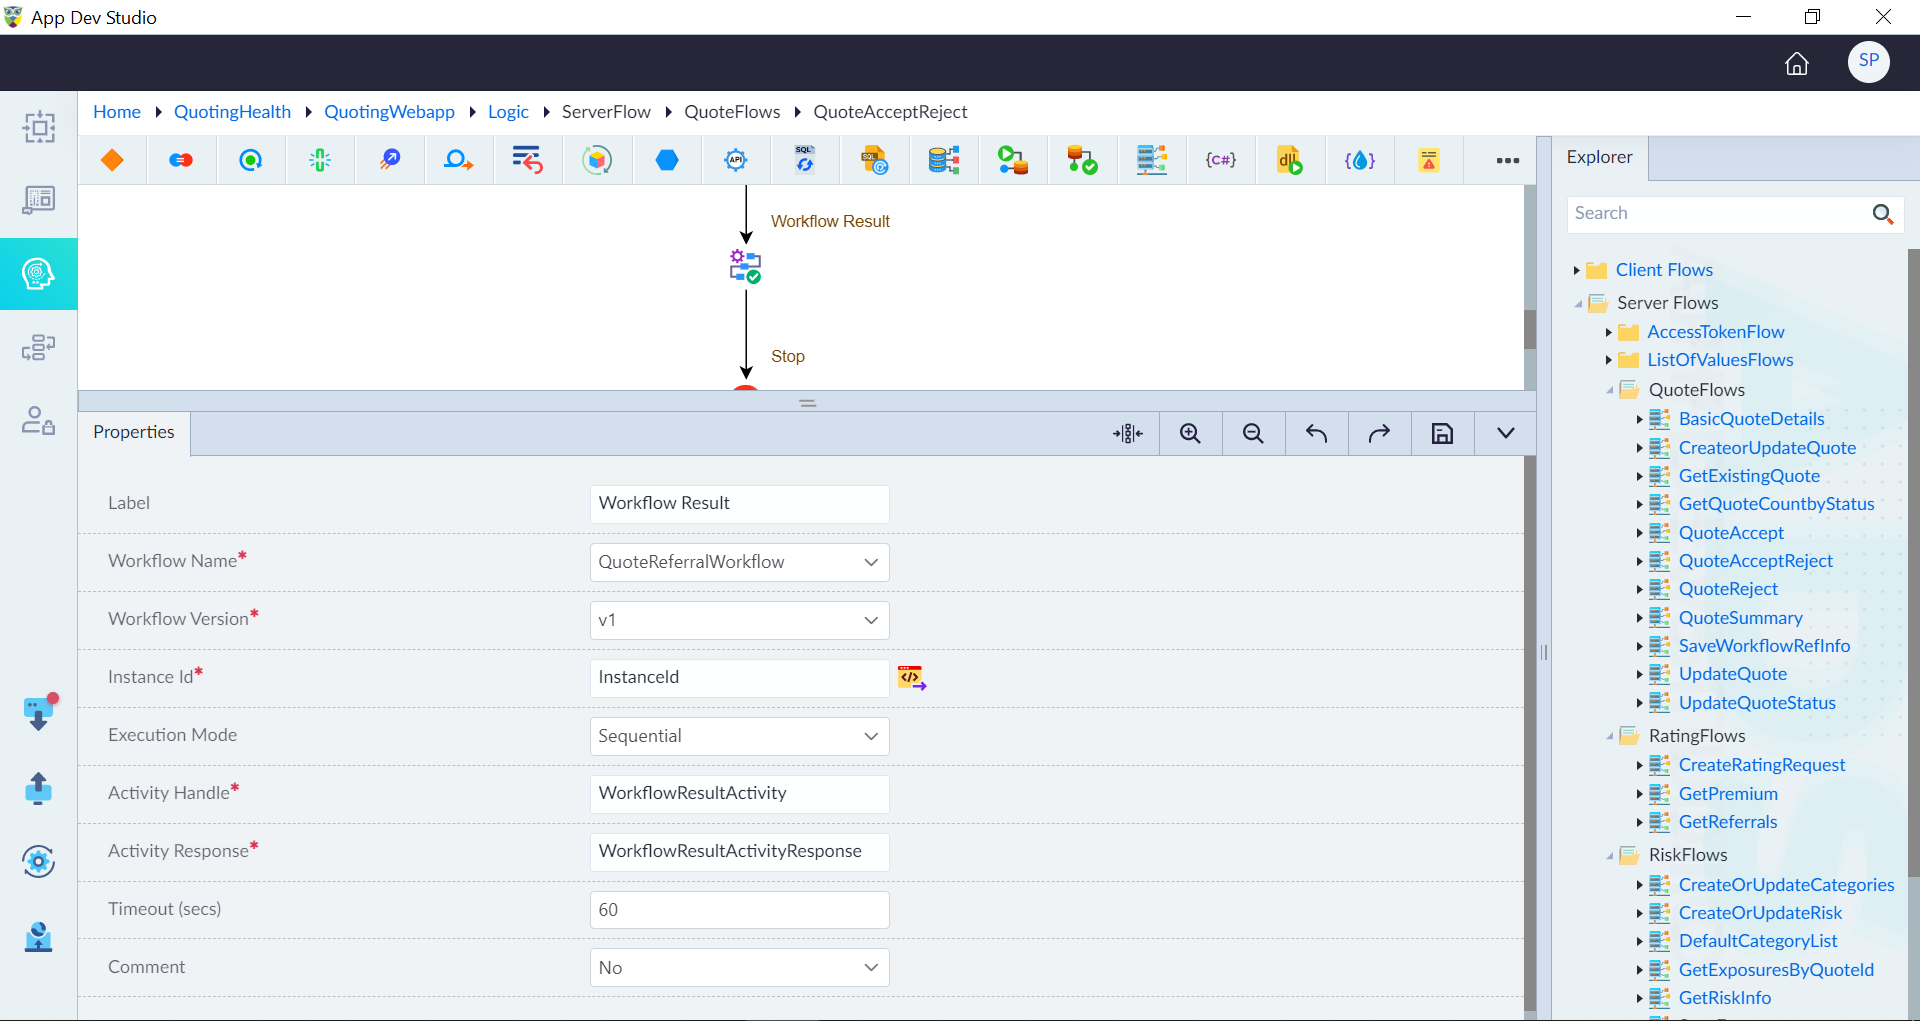This screenshot has height=1021, width=1920.
Task: Open GetPremium flow in Explorer tree
Action: [x=1728, y=794]
